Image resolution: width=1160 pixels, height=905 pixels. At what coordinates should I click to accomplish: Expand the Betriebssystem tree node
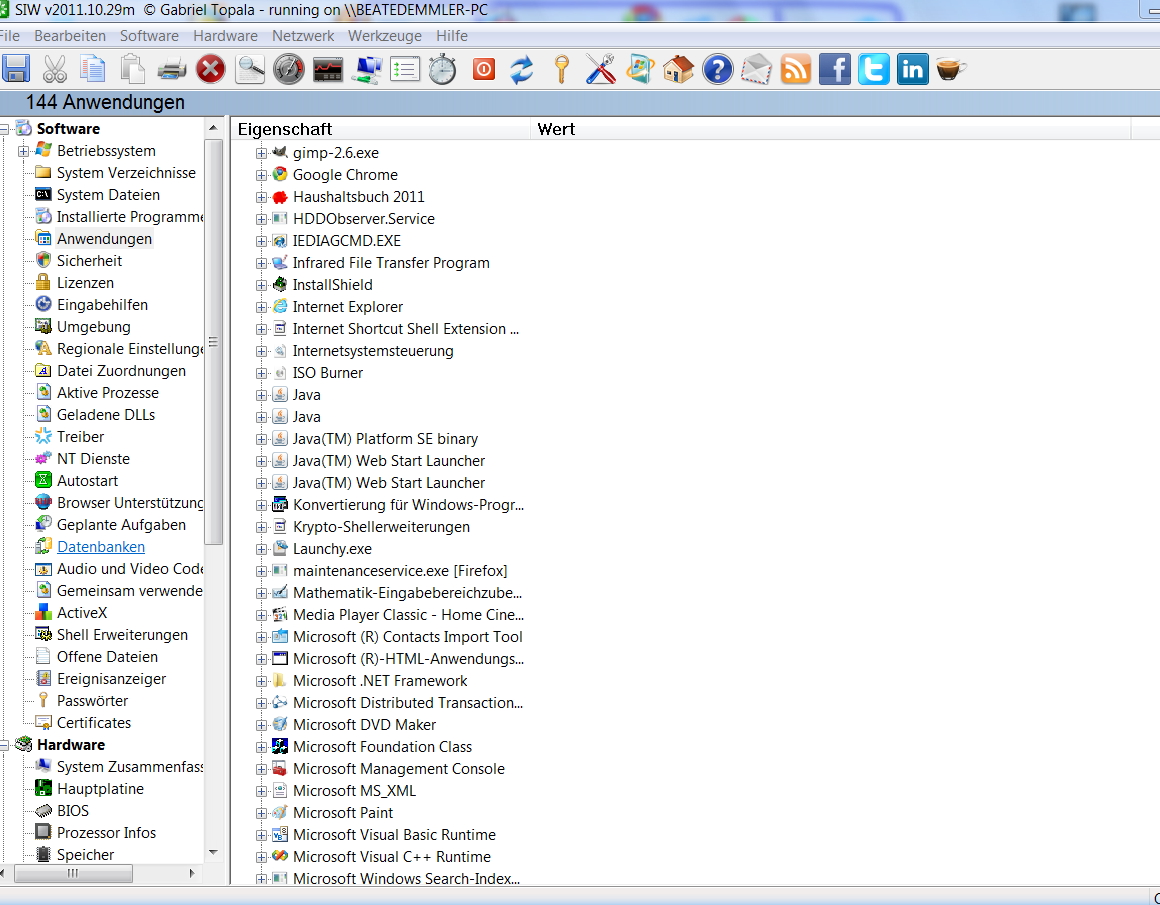click(24, 151)
